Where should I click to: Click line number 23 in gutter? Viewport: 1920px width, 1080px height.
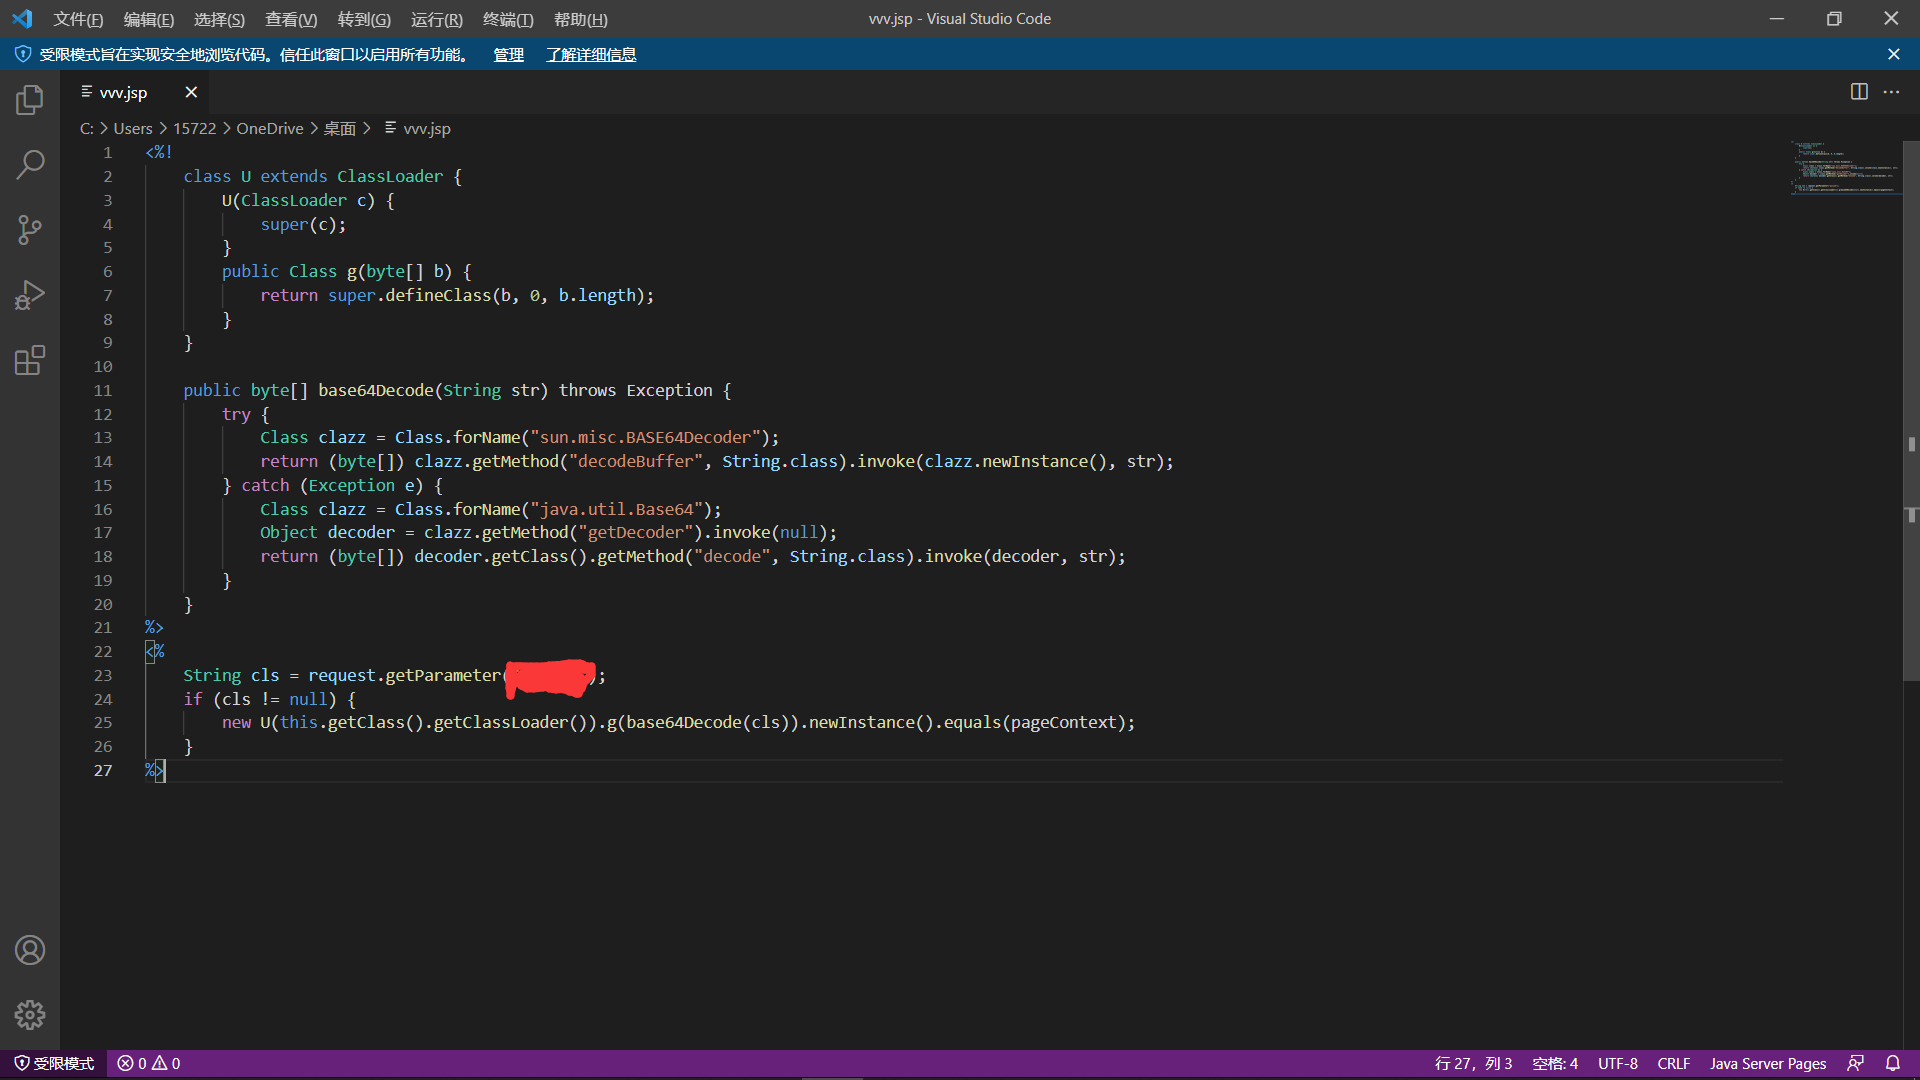tap(103, 675)
